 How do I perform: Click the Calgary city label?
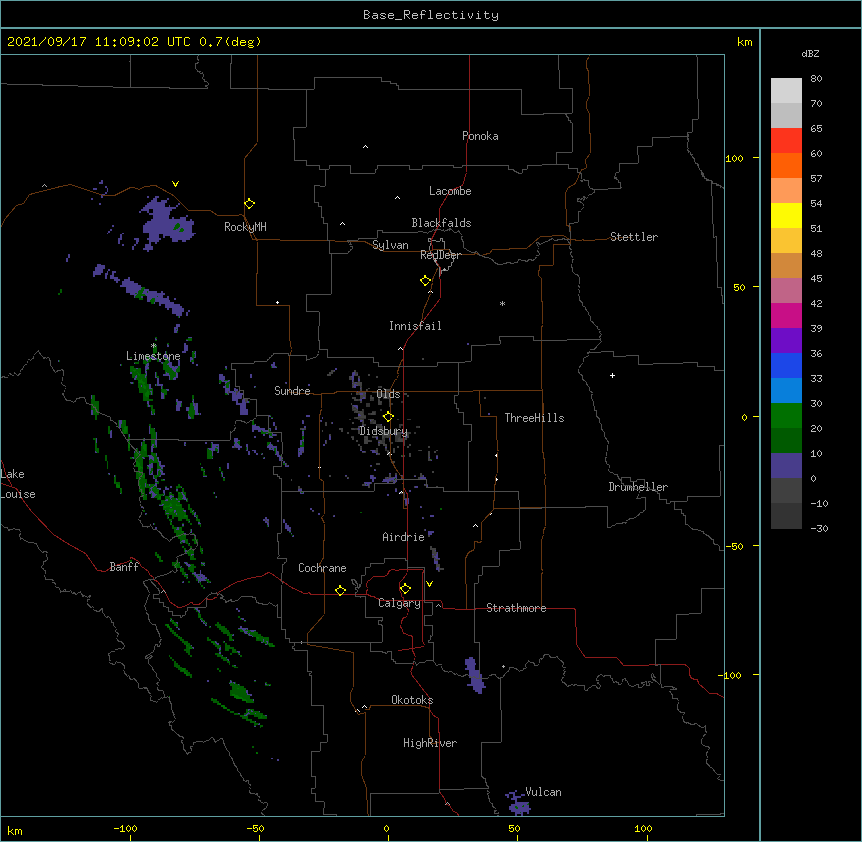pyautogui.click(x=399, y=603)
